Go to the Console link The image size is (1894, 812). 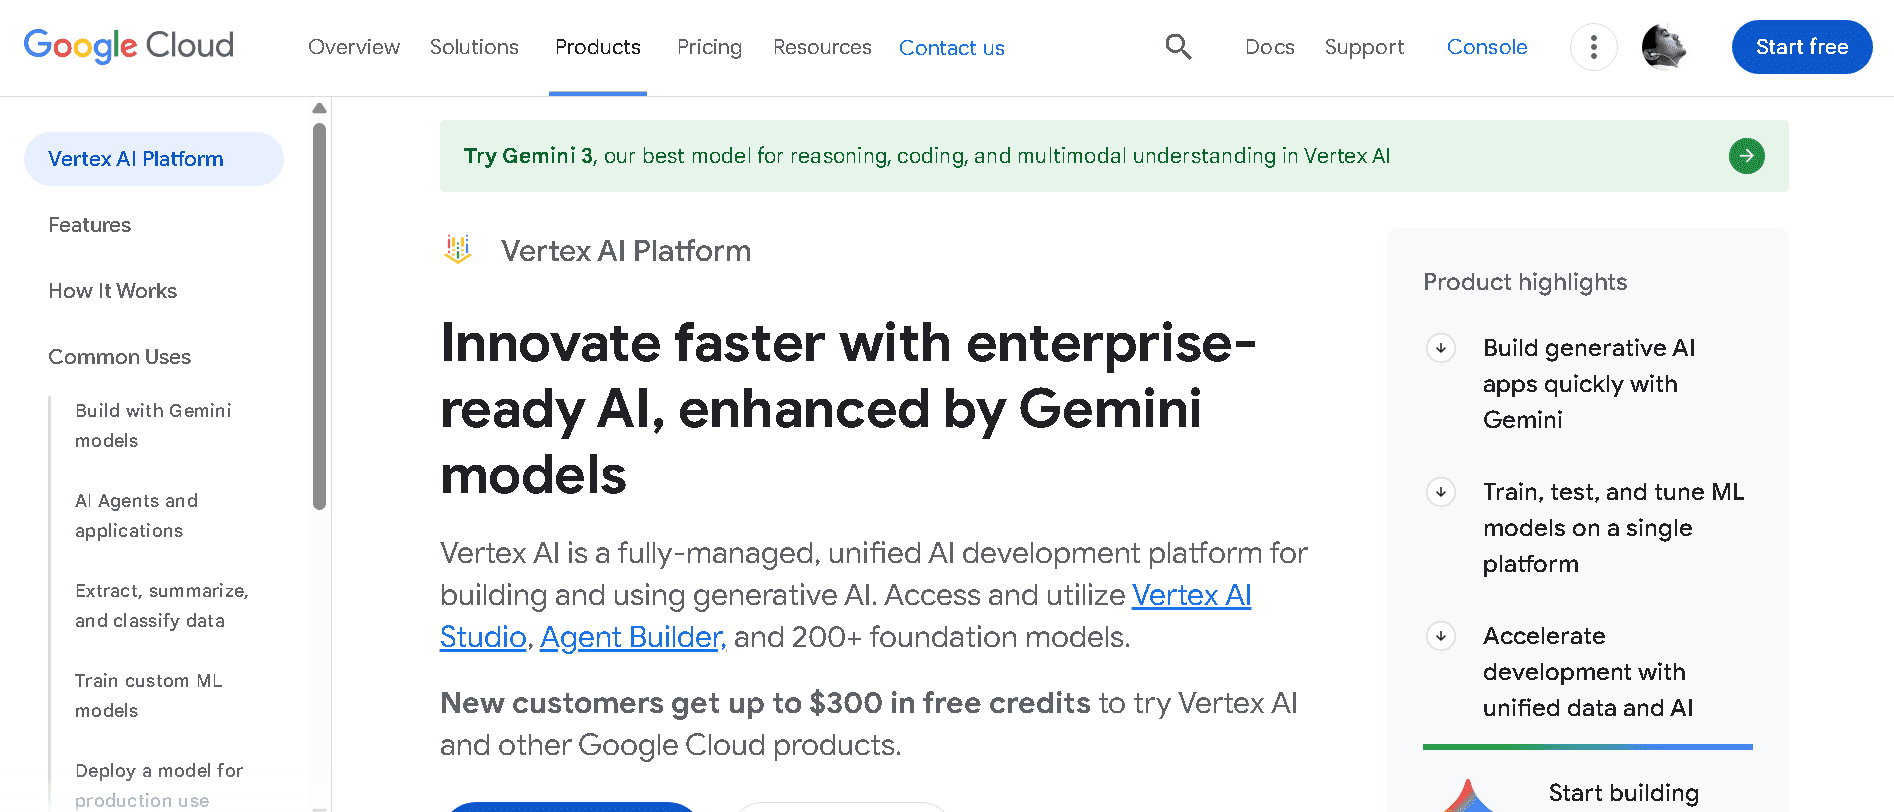click(1487, 47)
